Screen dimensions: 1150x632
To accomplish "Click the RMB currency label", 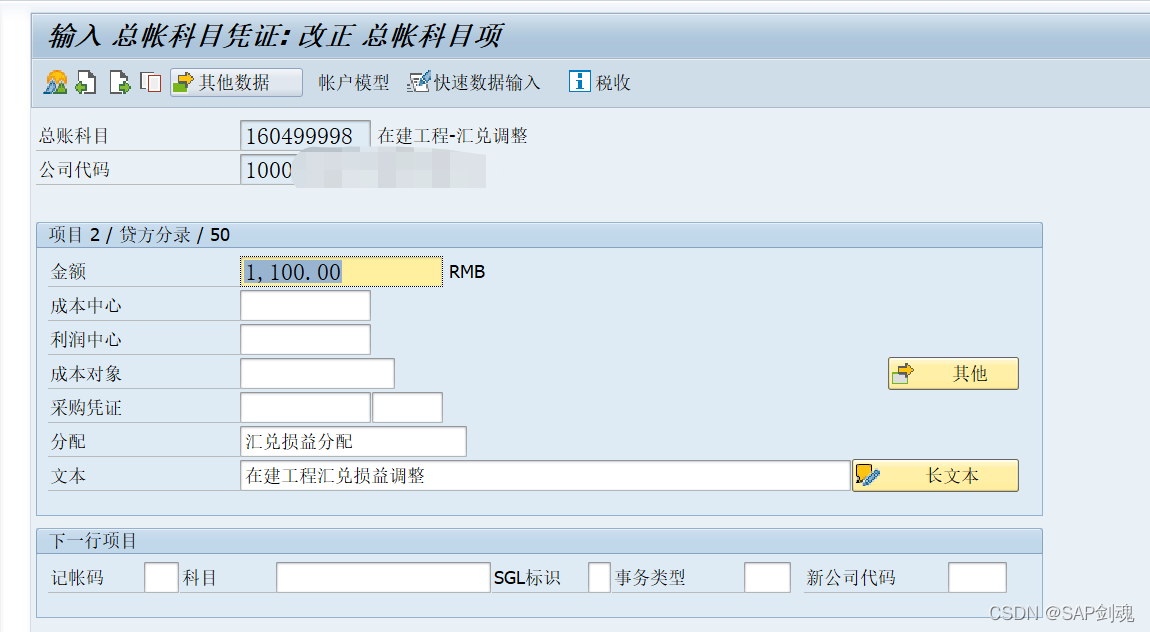I will [467, 272].
